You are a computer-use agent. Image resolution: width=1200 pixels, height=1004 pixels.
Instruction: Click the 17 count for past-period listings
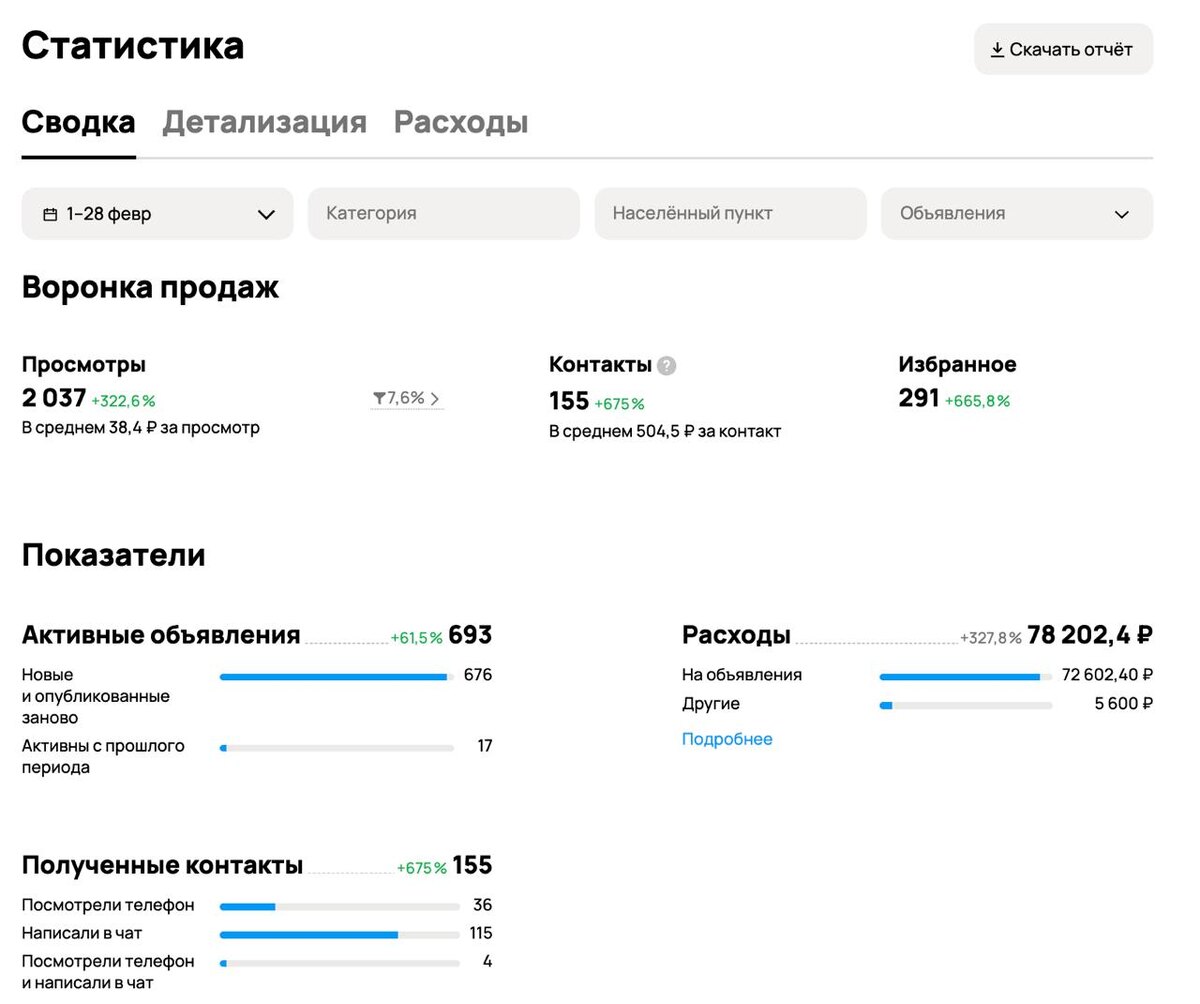pos(485,746)
